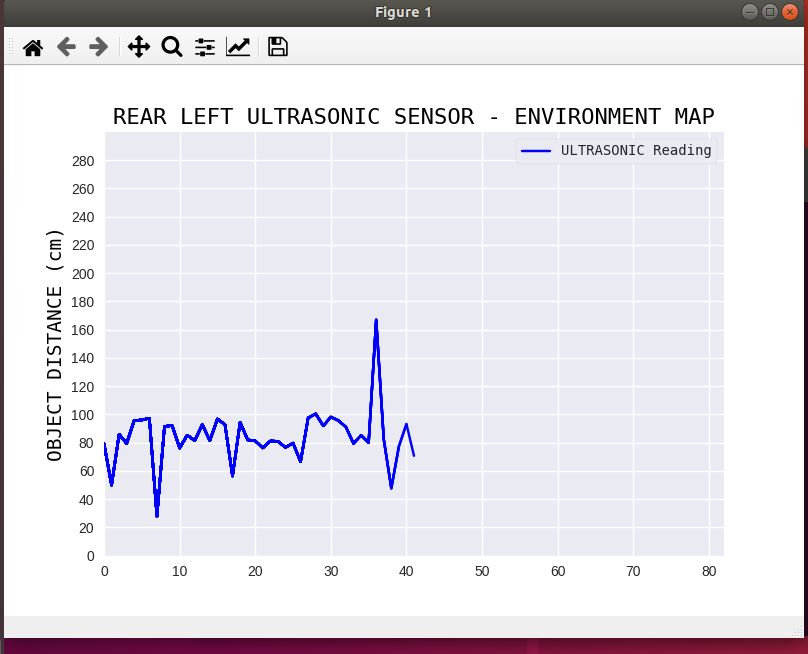Click the window resize grip in the bottom-right corner
Image resolution: width=808 pixels, height=654 pixels.
799,631
